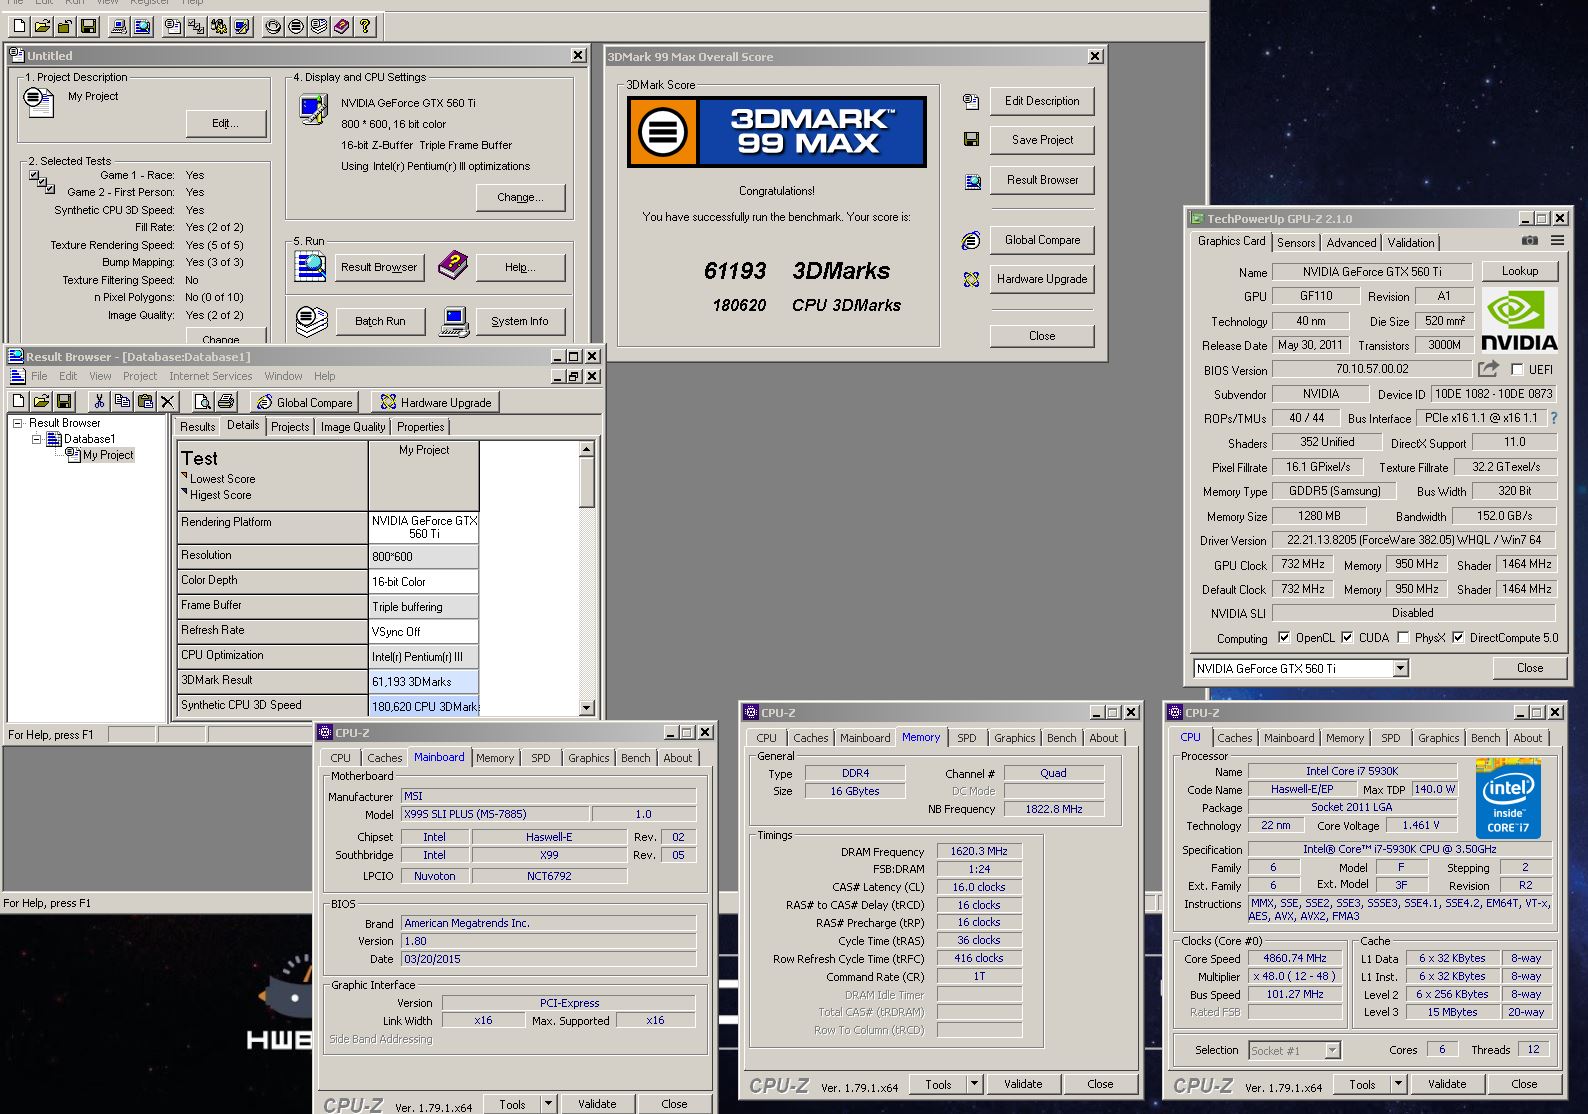Screen dimensions: 1588x1114
Task: Click the Edit Description button
Action: pos(1042,101)
